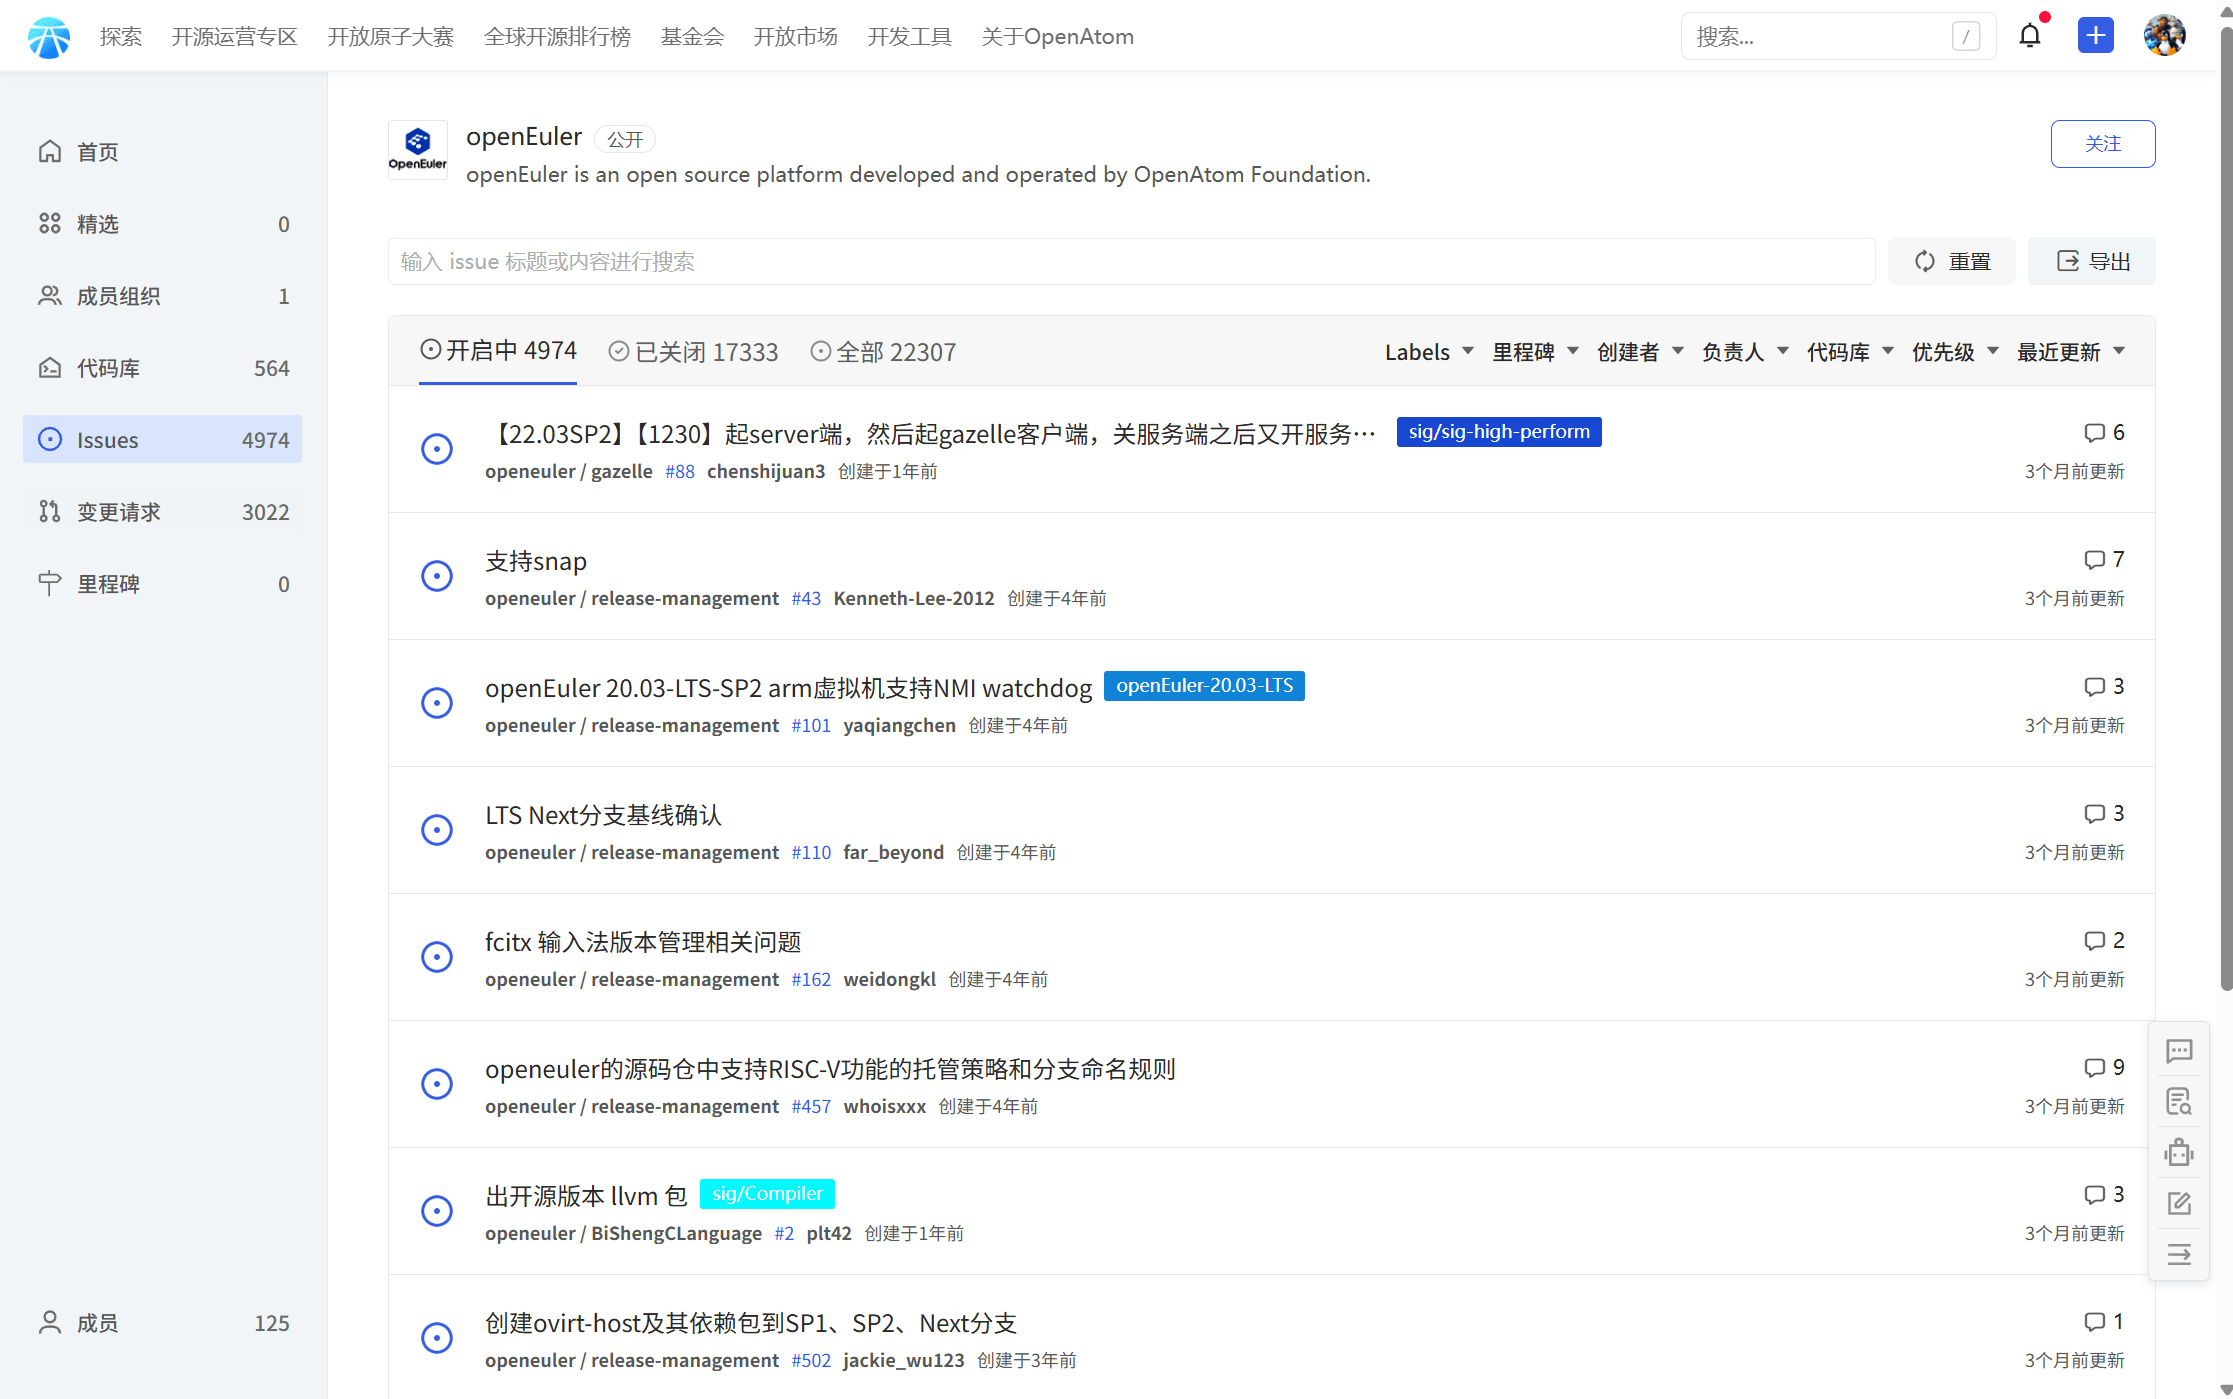This screenshot has width=2233, height=1399.
Task: Click the openEuler organization logo
Action: [418, 150]
